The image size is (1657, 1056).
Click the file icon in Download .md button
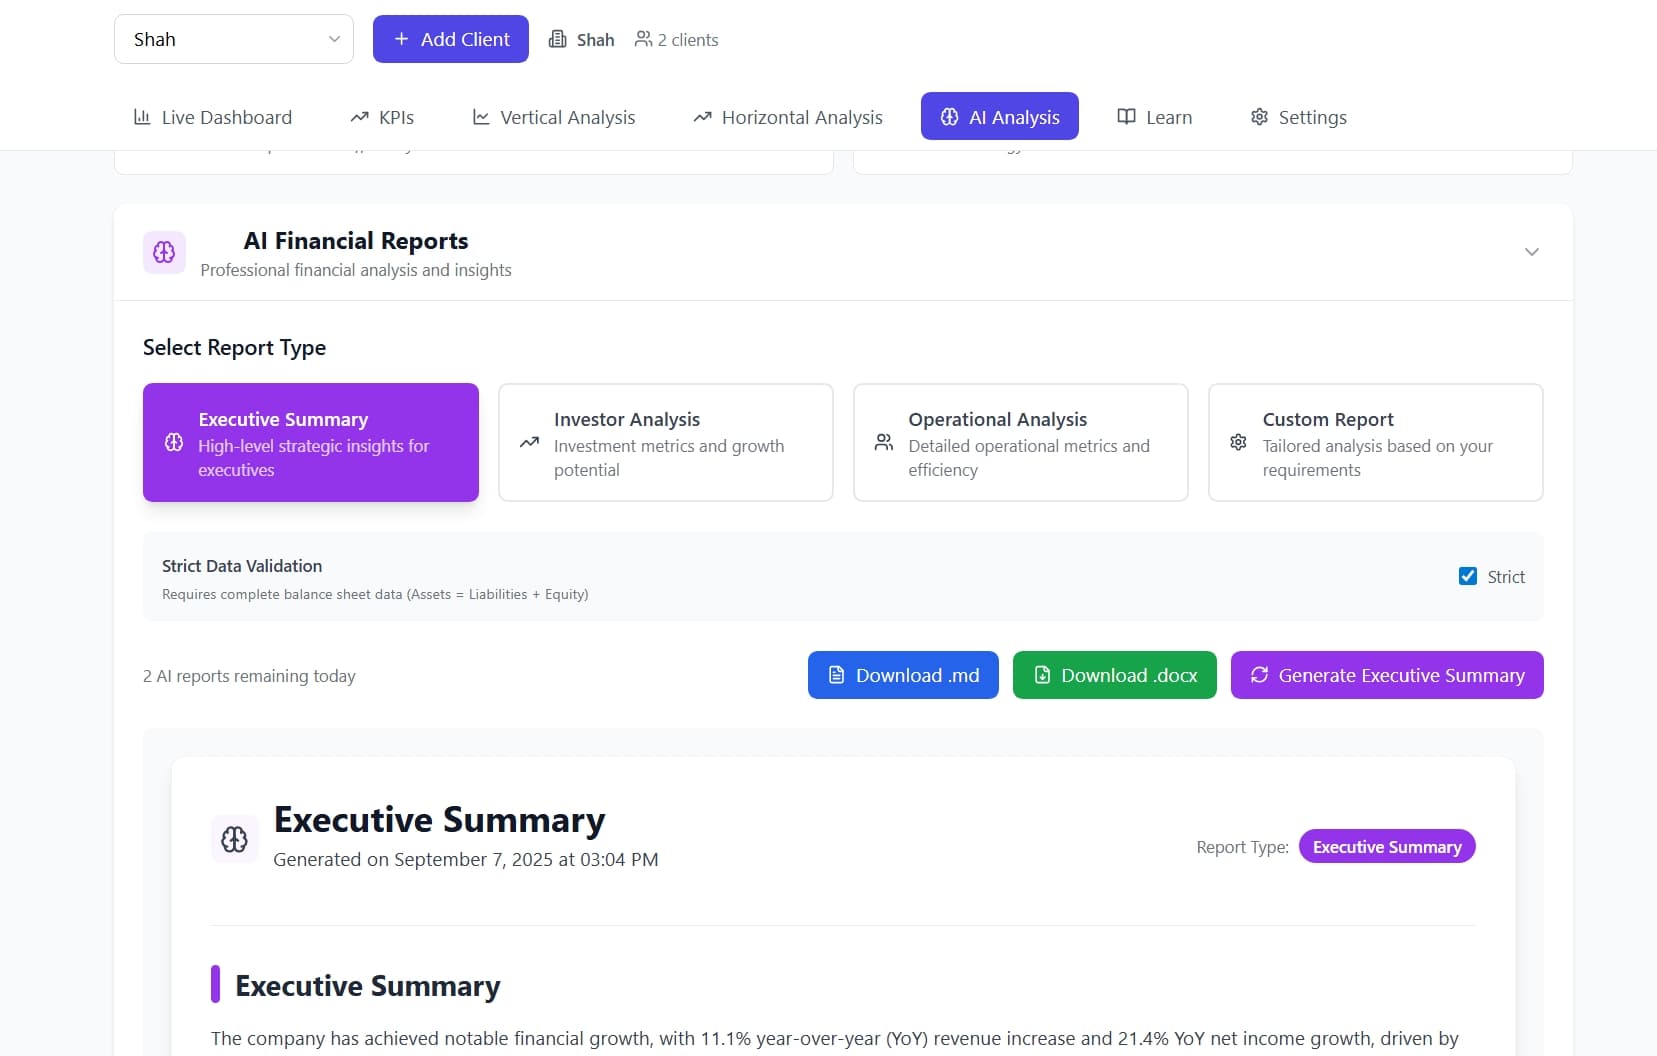click(837, 675)
